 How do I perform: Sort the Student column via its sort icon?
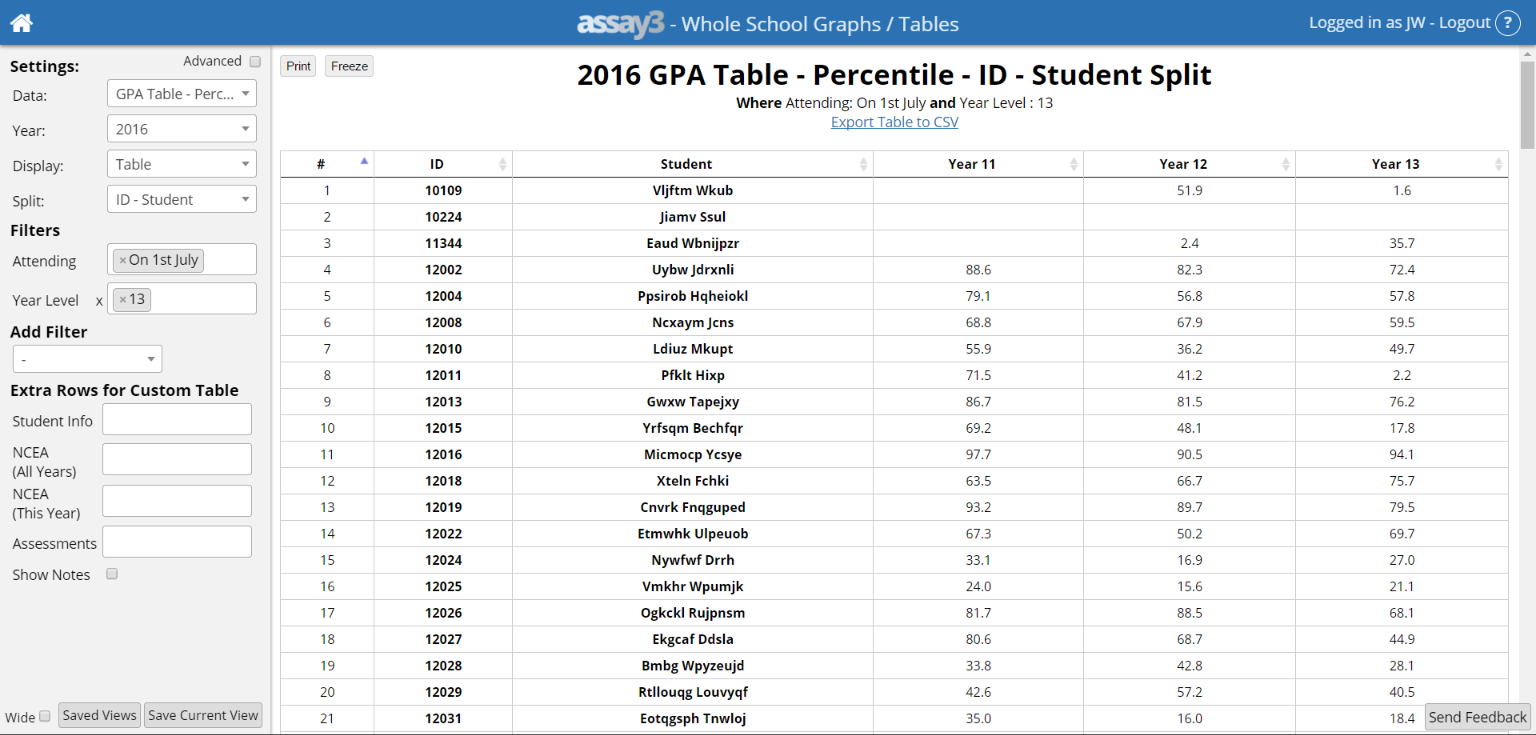[862, 163]
